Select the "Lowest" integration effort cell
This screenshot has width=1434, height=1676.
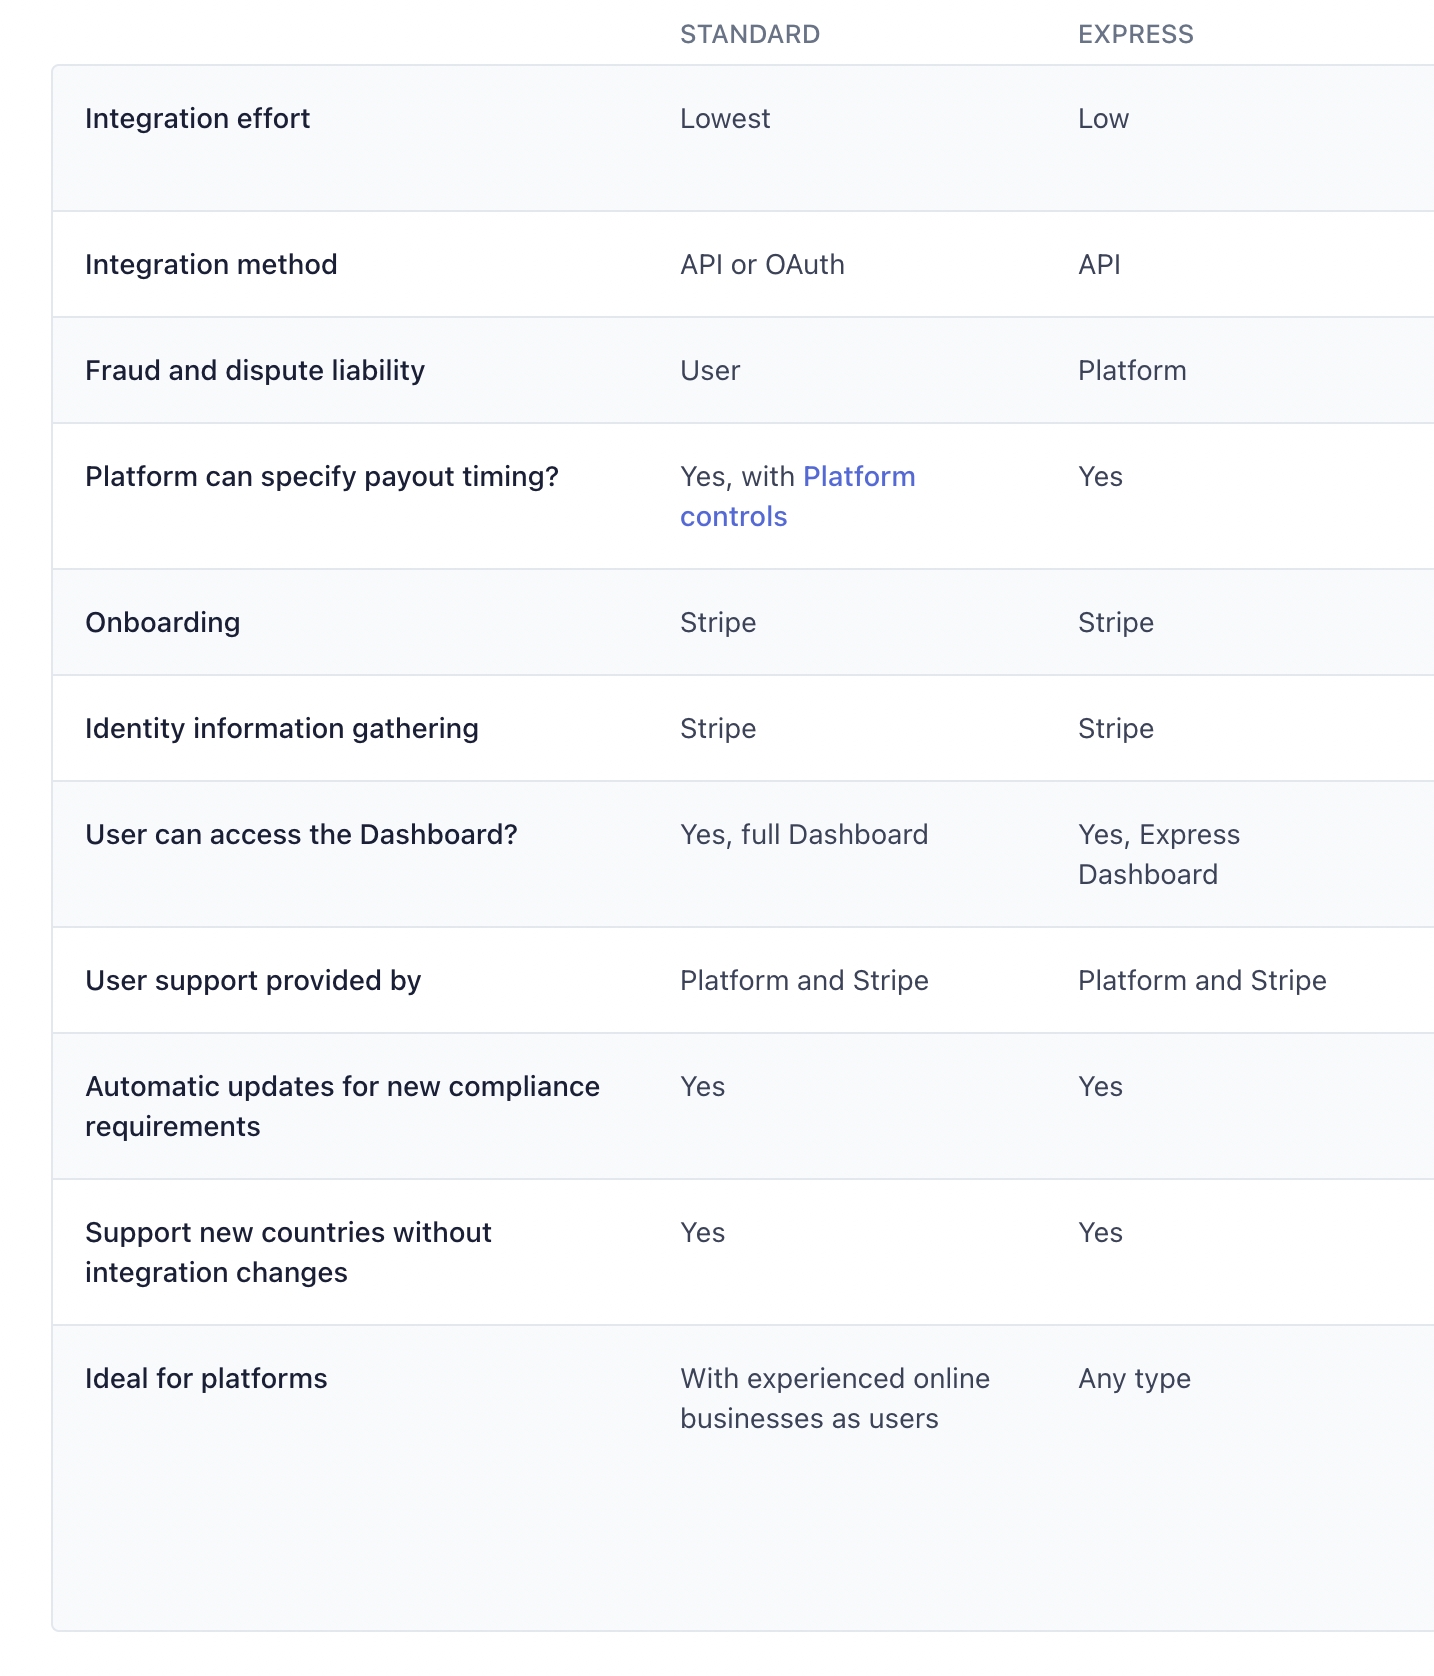(725, 119)
